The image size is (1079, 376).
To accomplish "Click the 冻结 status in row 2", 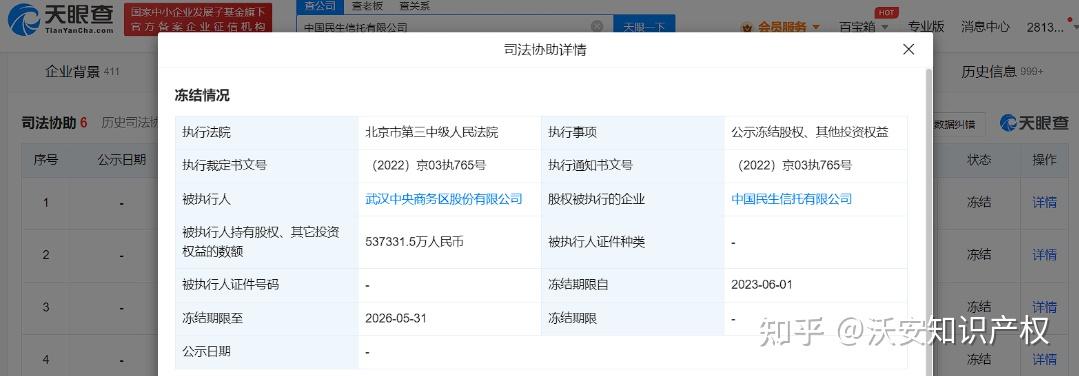I will point(979,255).
